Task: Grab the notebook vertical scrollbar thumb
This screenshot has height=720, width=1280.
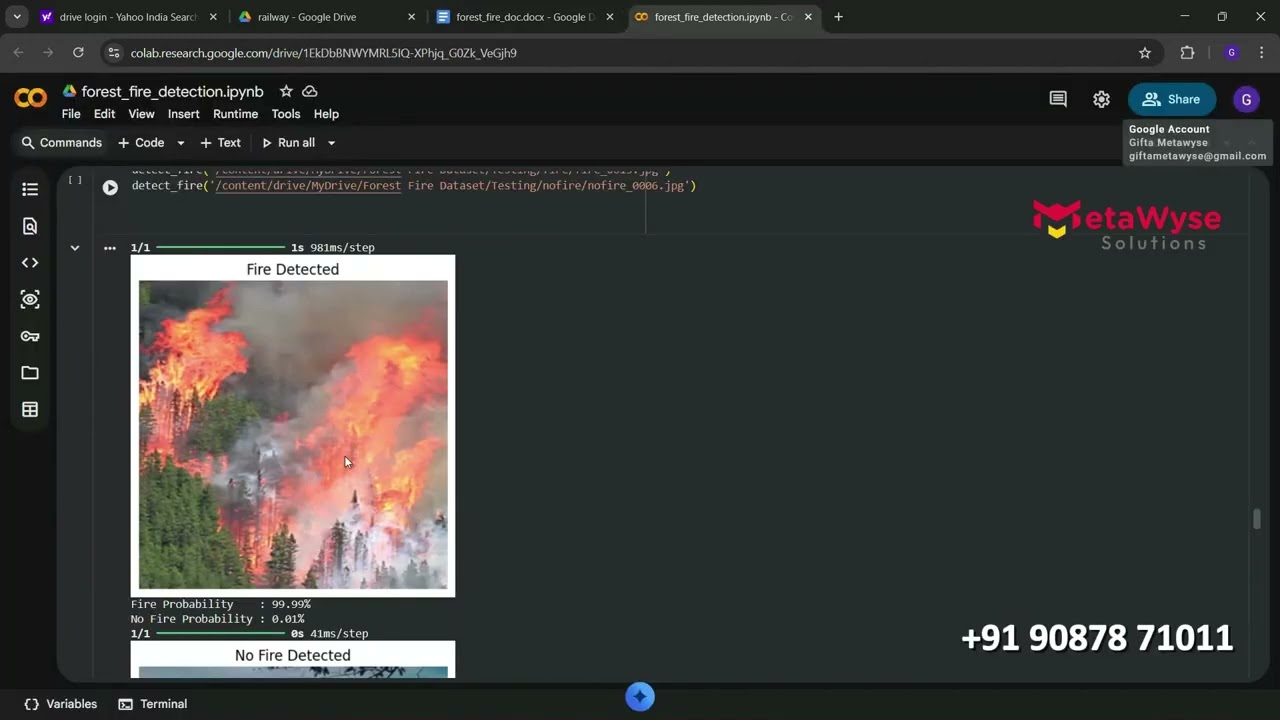Action: 1257,519
